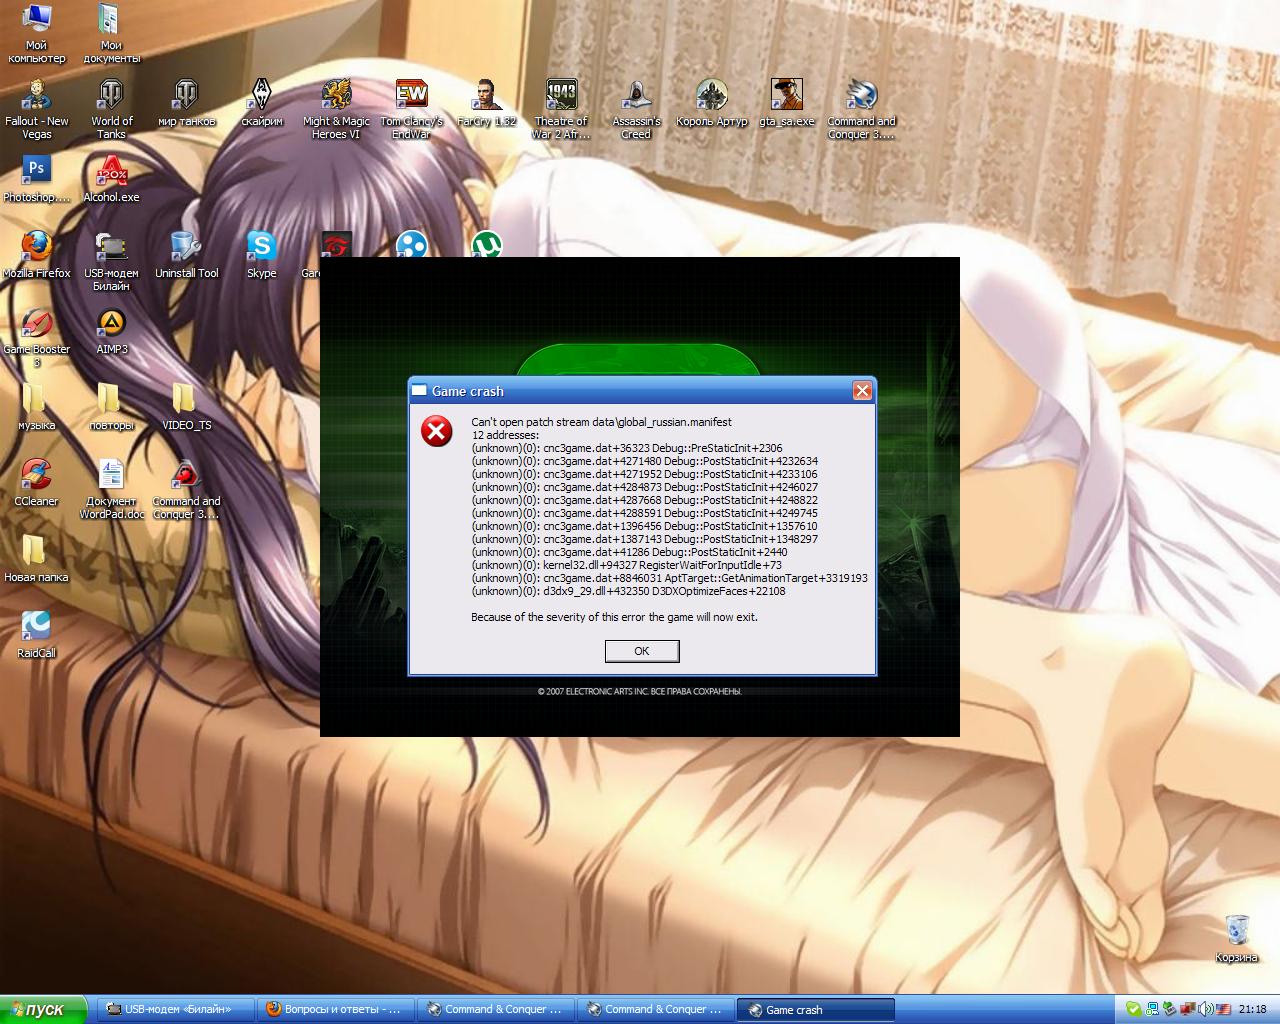Click the AptTarget::GetAnimationTarget stack line

click(670, 578)
